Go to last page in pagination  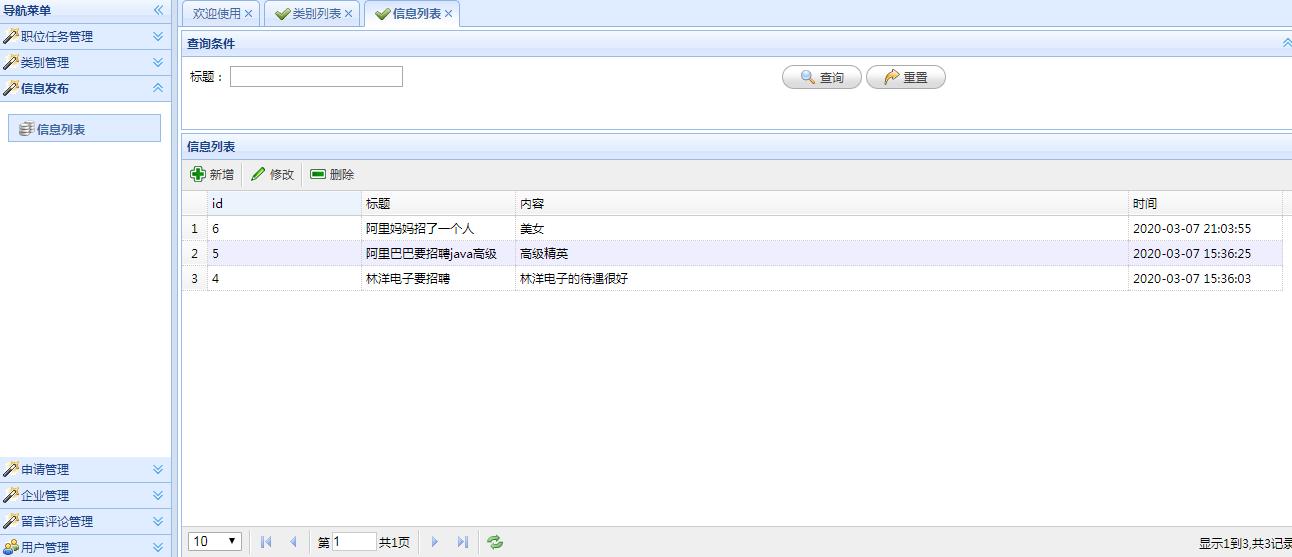click(x=462, y=542)
